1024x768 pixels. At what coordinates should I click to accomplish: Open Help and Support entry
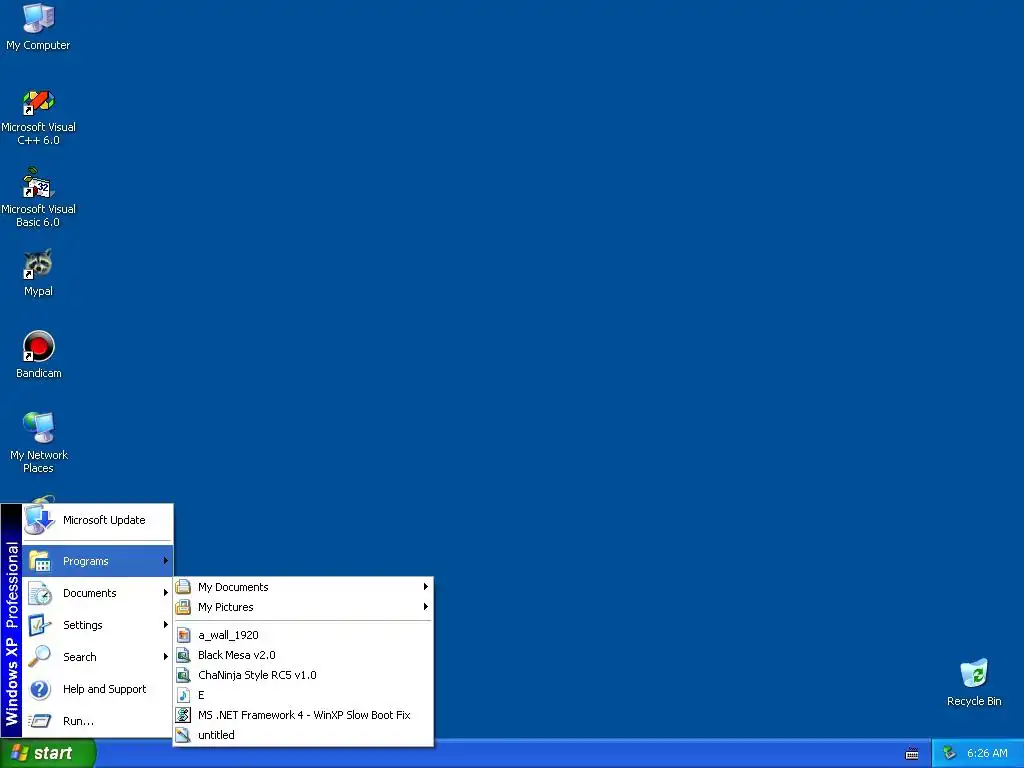pos(98,689)
